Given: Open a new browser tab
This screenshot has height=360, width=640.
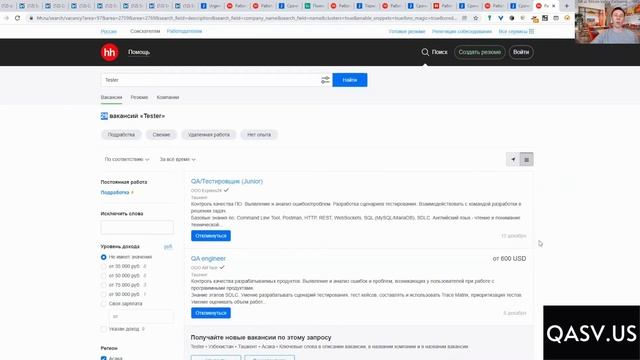Looking at the screenshot, I should point(567,6).
